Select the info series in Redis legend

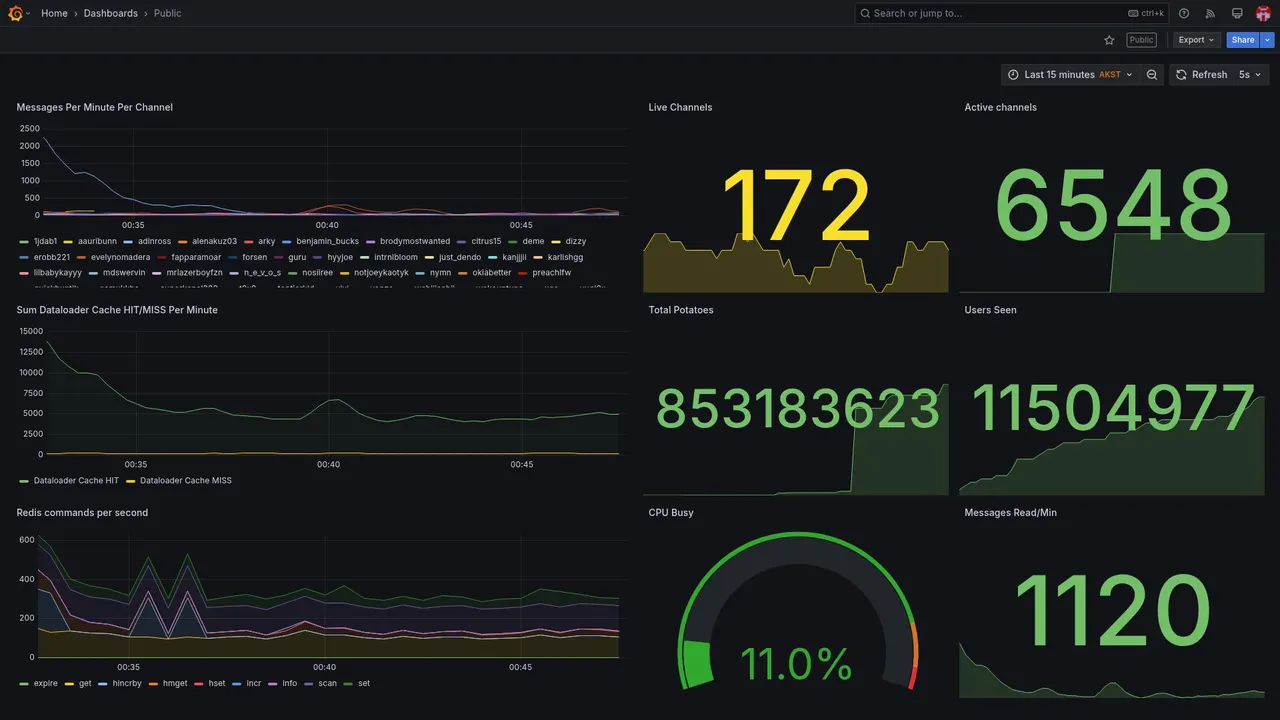(290, 683)
